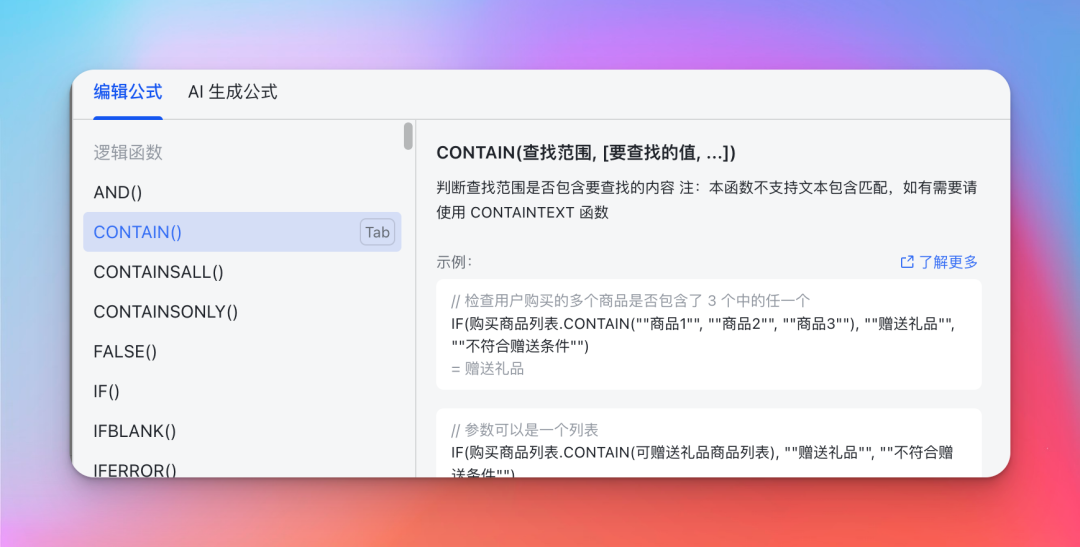
Task: Pick the CONTAINSALL() function
Action: (x=158, y=272)
